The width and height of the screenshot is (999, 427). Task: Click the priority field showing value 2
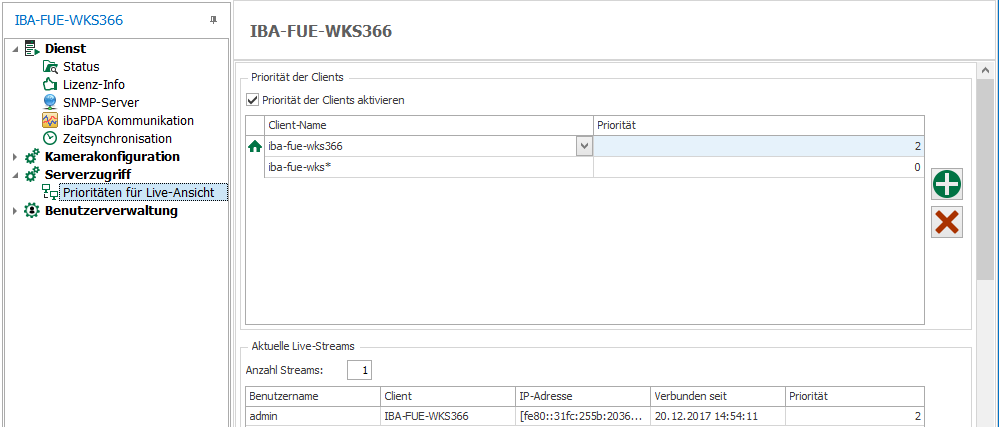tap(758, 146)
